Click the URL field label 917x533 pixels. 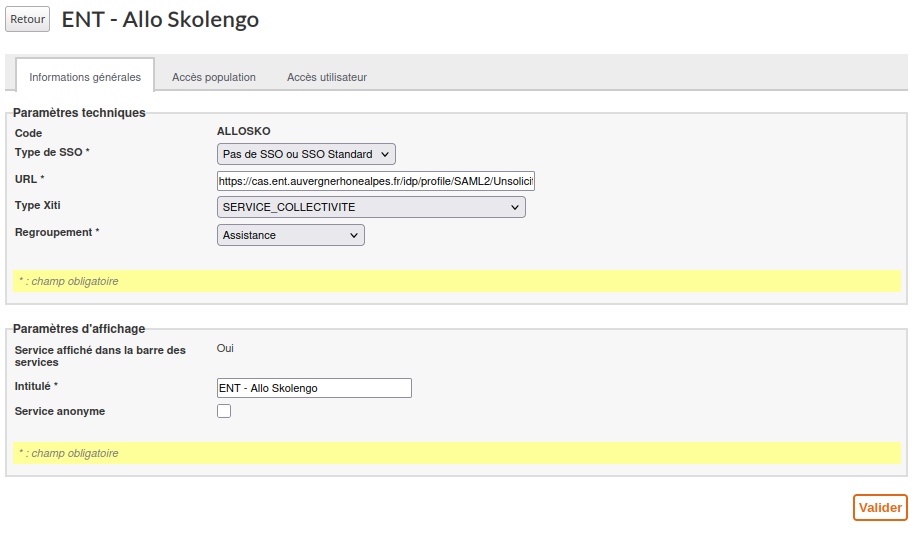(30, 179)
